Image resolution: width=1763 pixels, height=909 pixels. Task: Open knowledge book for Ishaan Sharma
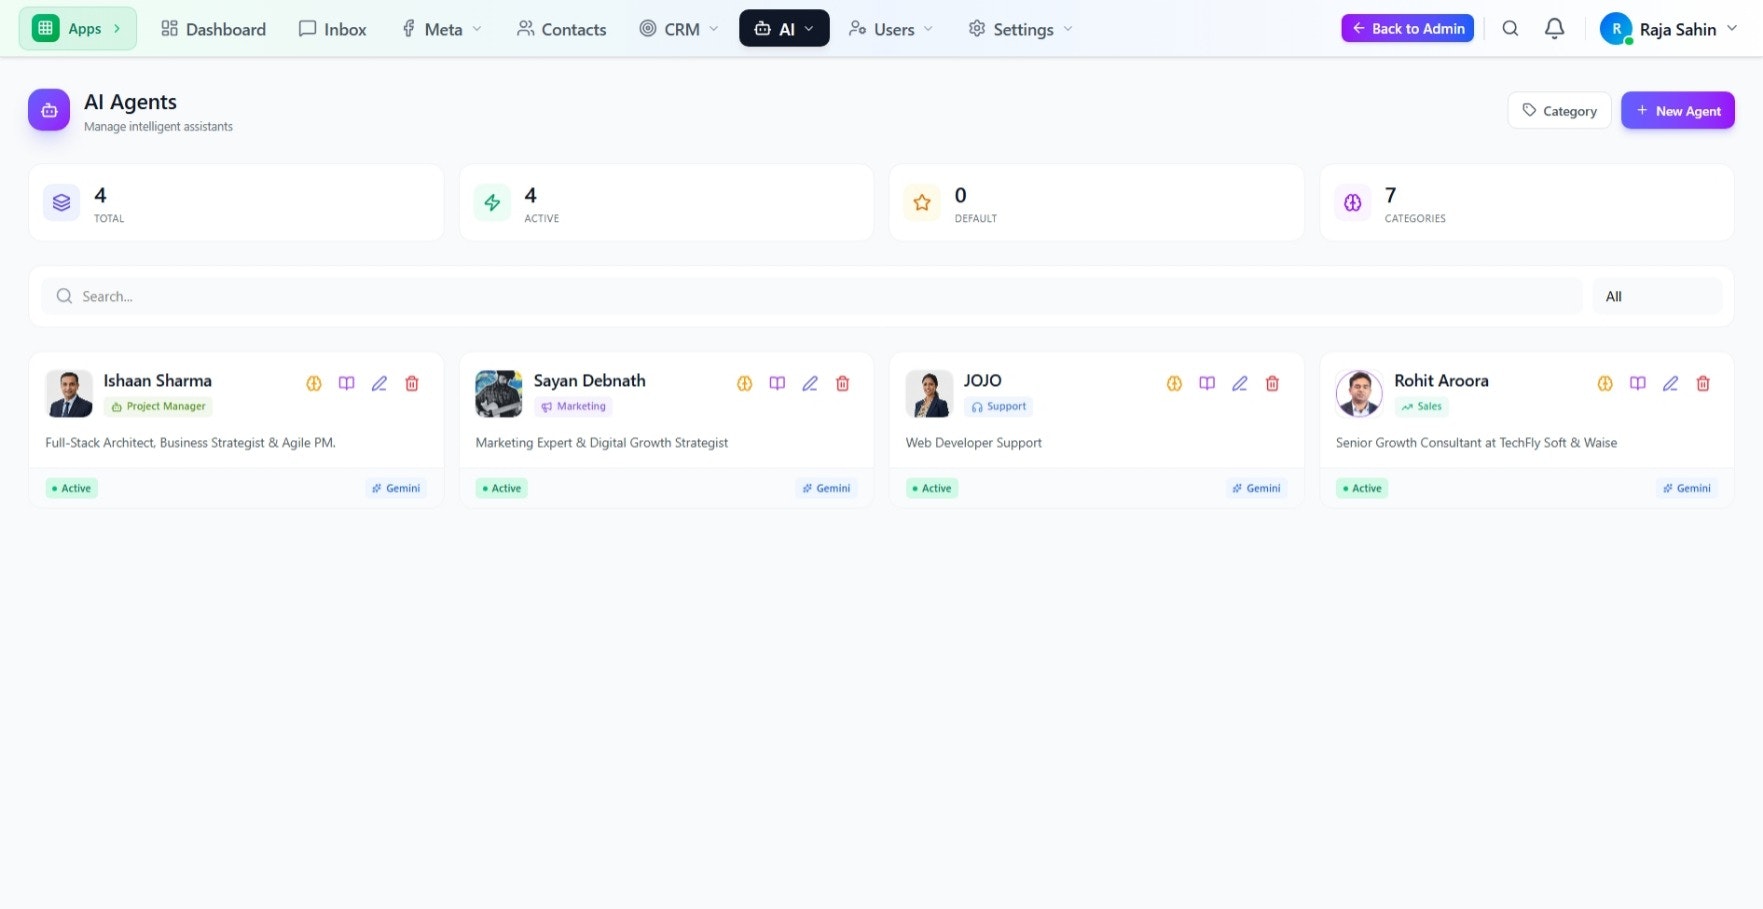pyautogui.click(x=346, y=383)
